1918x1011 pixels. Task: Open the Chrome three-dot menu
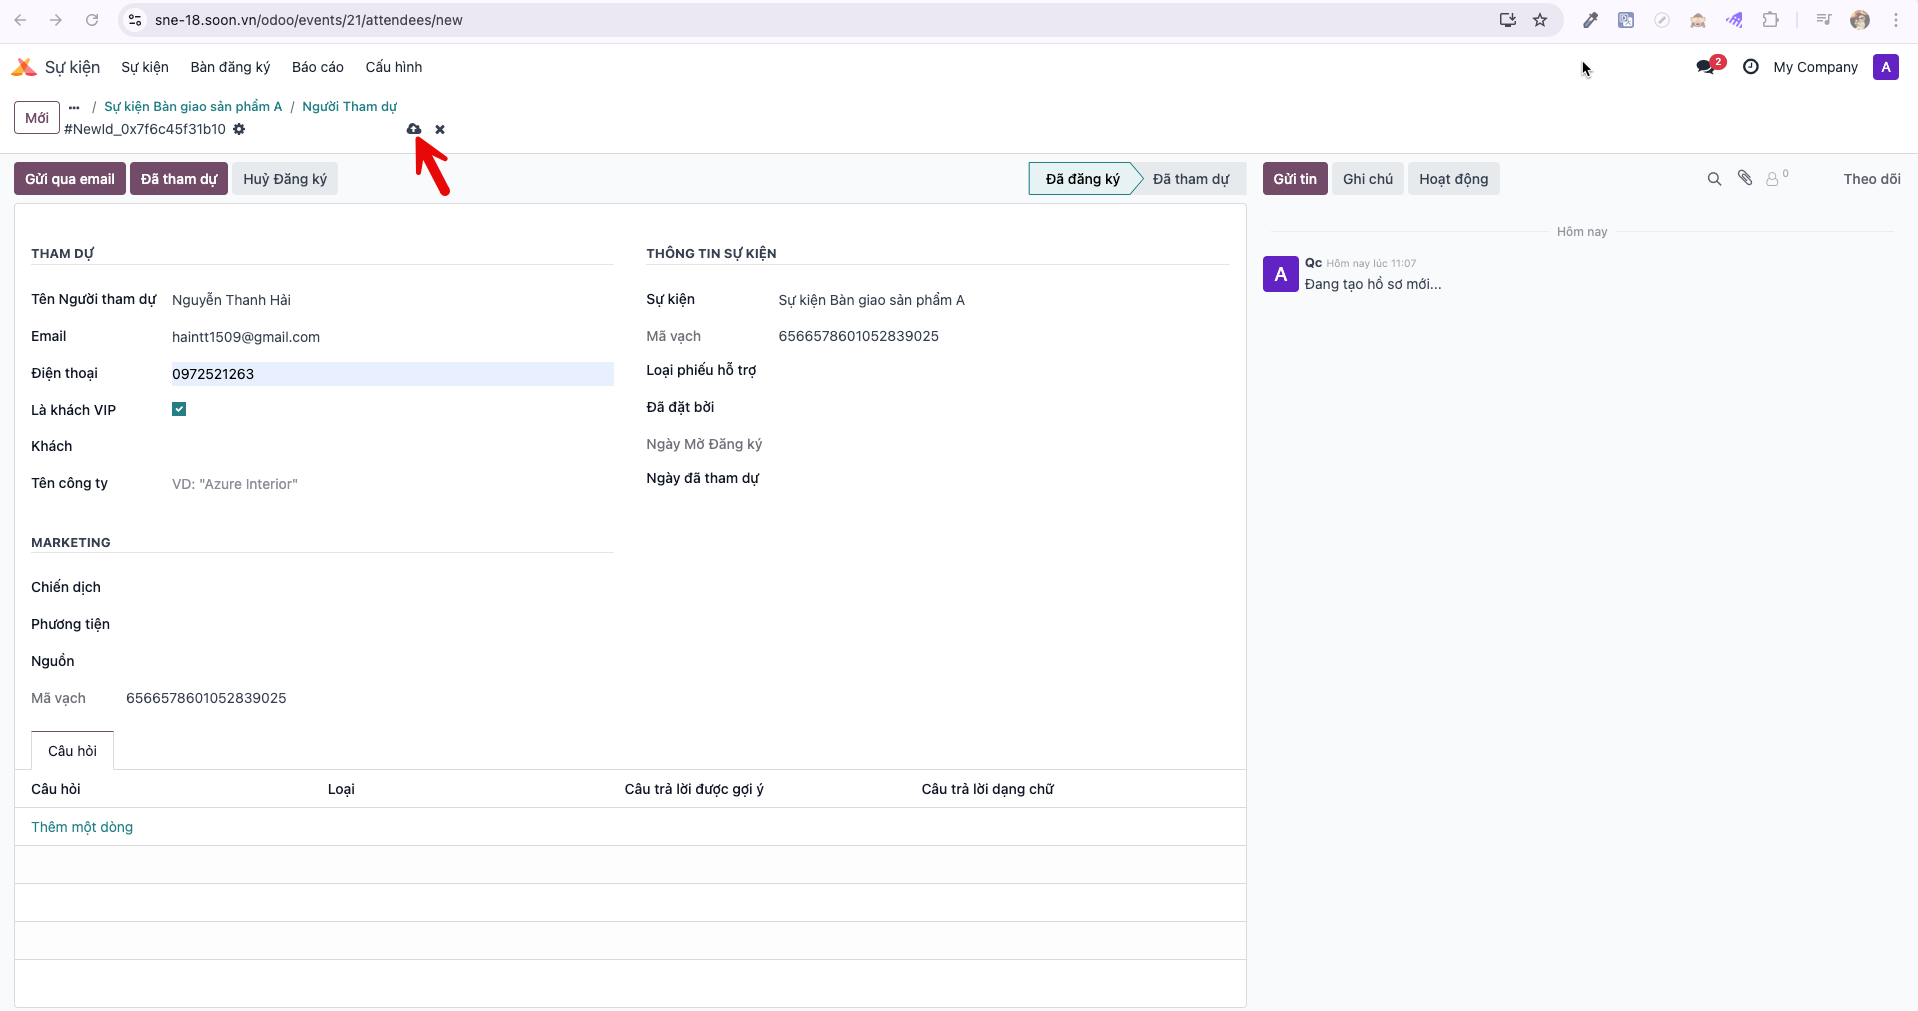pos(1896,20)
